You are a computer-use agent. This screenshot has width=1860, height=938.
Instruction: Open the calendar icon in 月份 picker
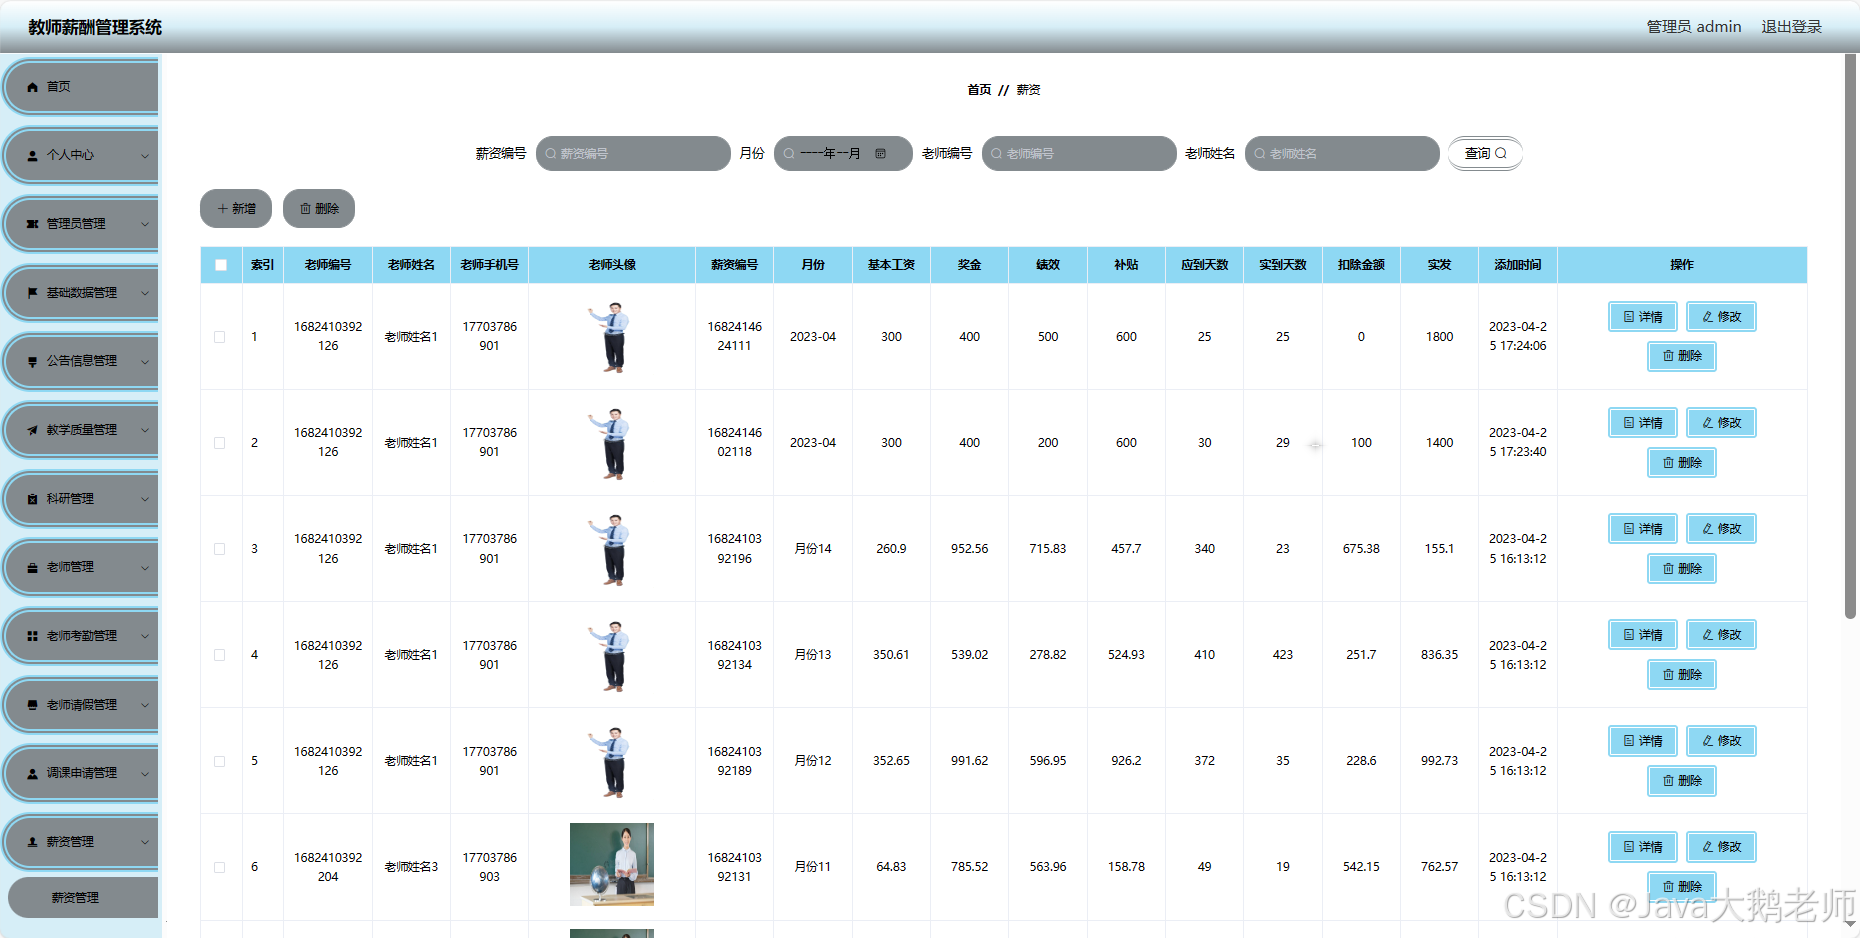(x=880, y=154)
